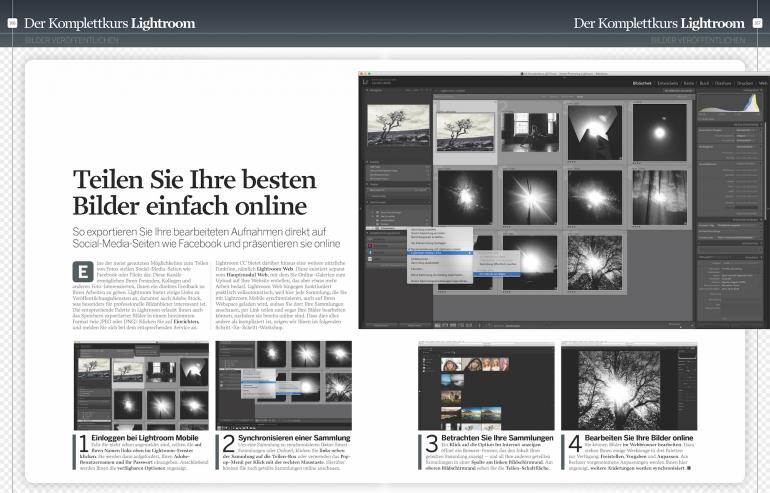
Task: Toggle the Veröffentlichungsdienste panel disclosure triangle
Action: point(367,233)
